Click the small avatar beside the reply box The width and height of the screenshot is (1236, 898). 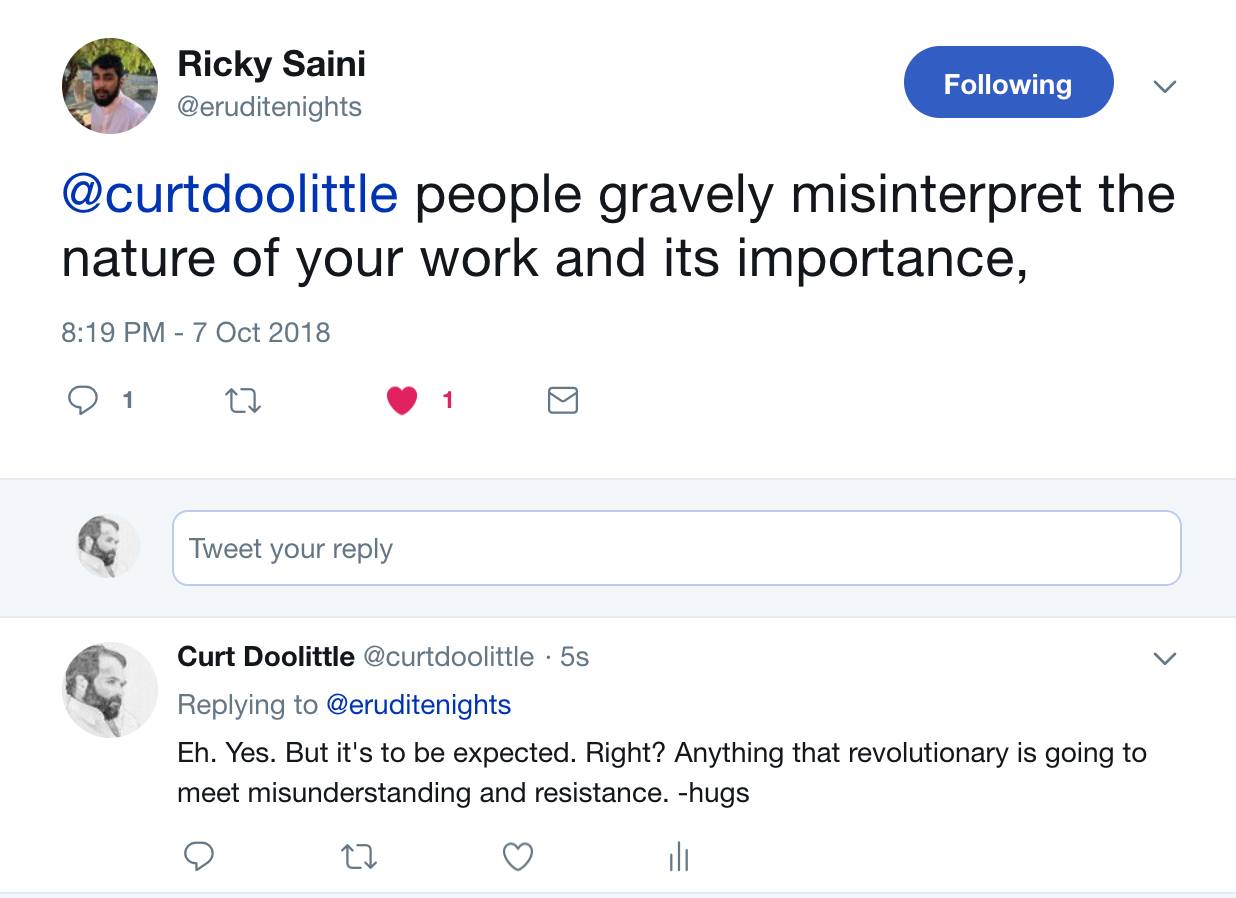(109, 546)
